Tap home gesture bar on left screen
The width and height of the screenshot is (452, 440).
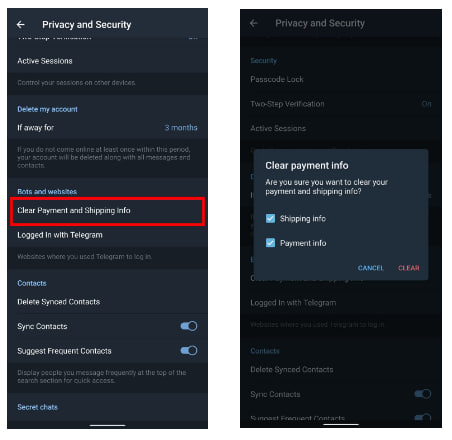pyautogui.click(x=107, y=425)
